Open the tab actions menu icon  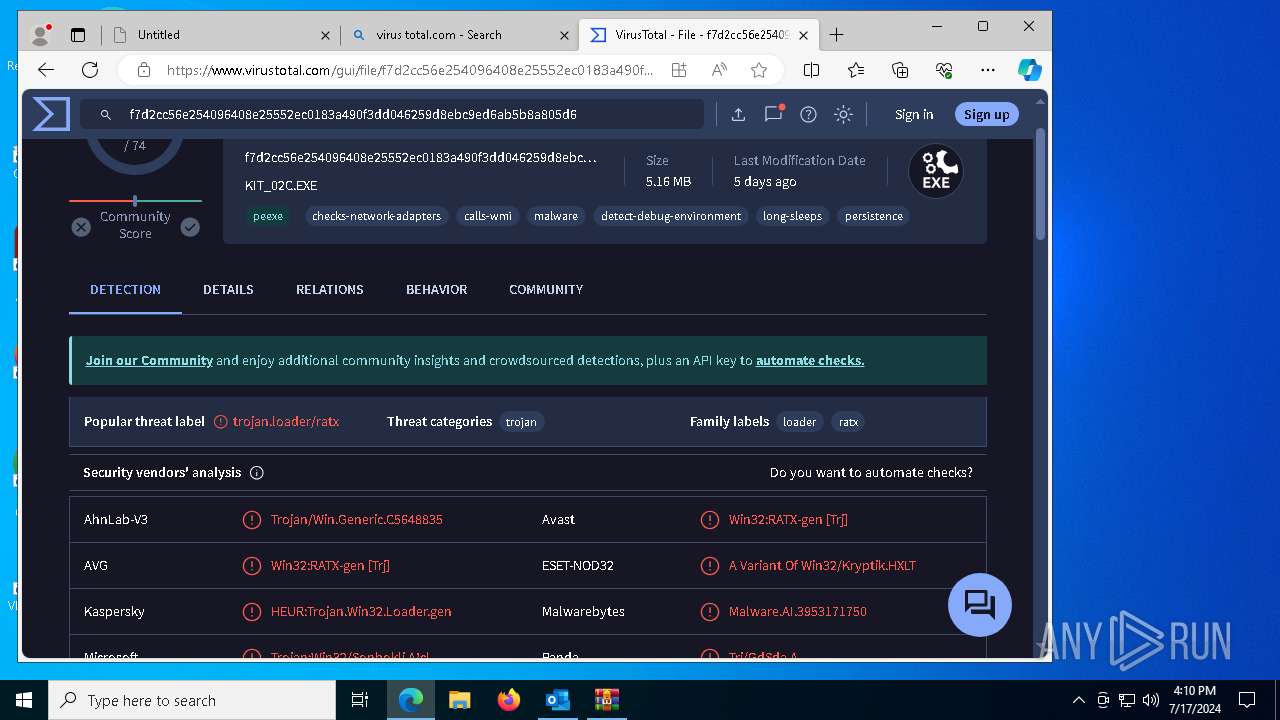[78, 35]
